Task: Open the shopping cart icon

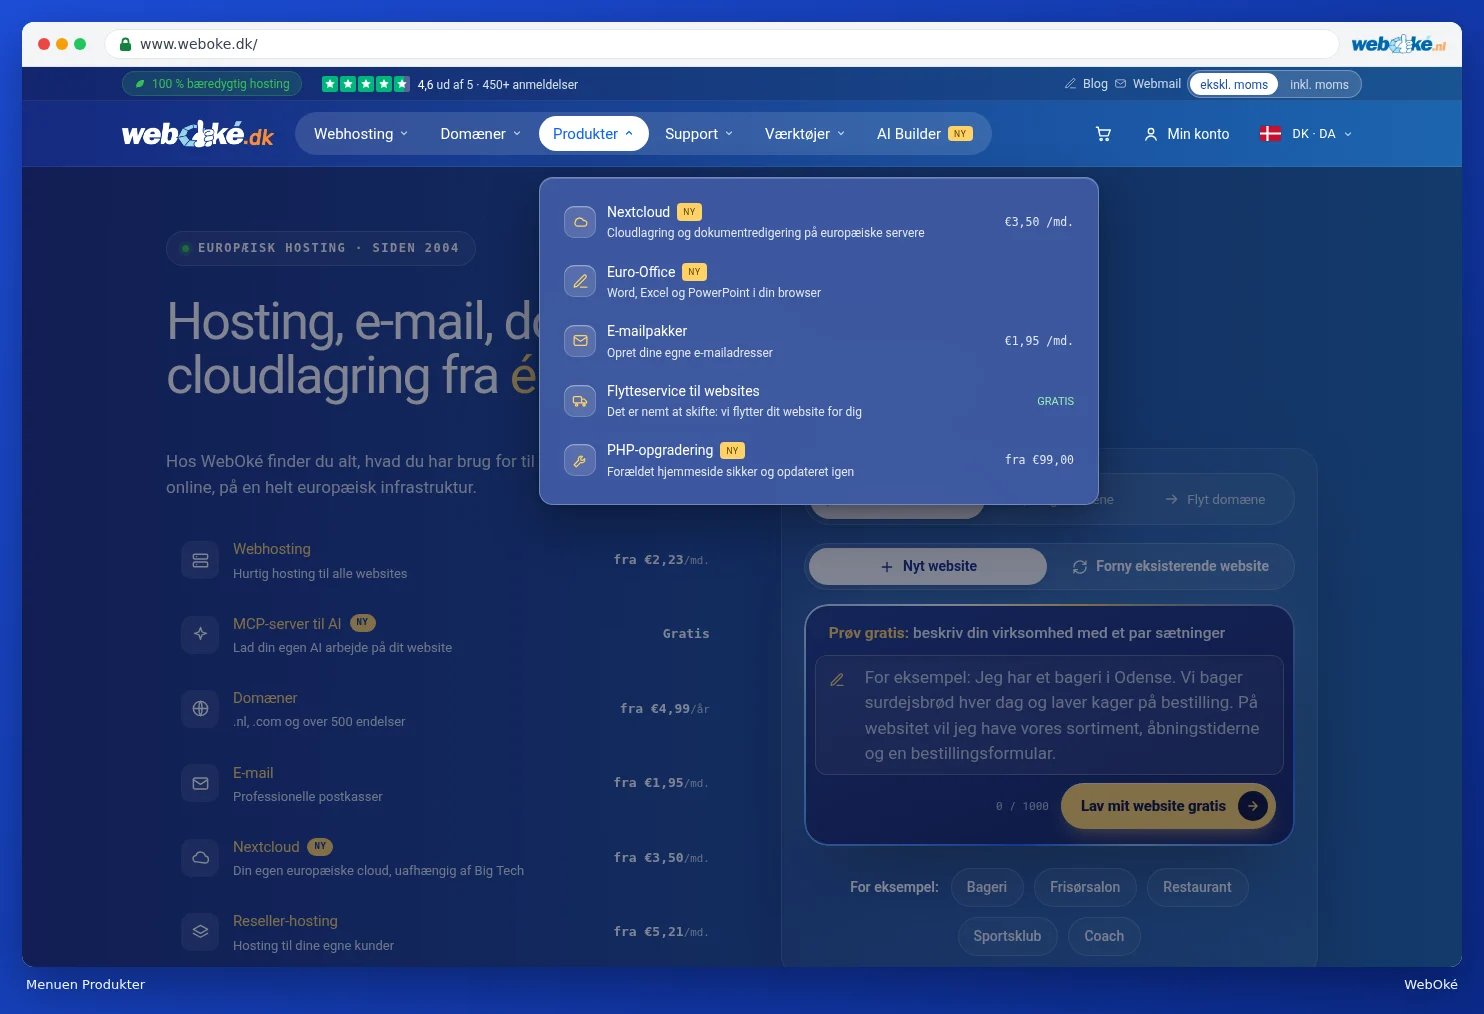Action: (1103, 134)
